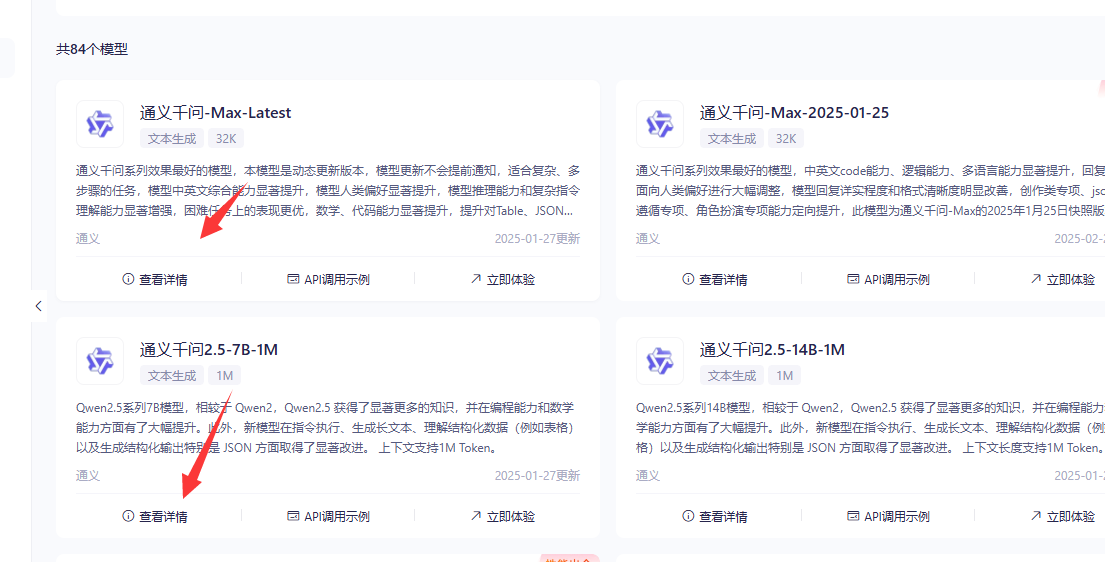Click the API icon on 通义千问-Max-Latest card

[293, 279]
